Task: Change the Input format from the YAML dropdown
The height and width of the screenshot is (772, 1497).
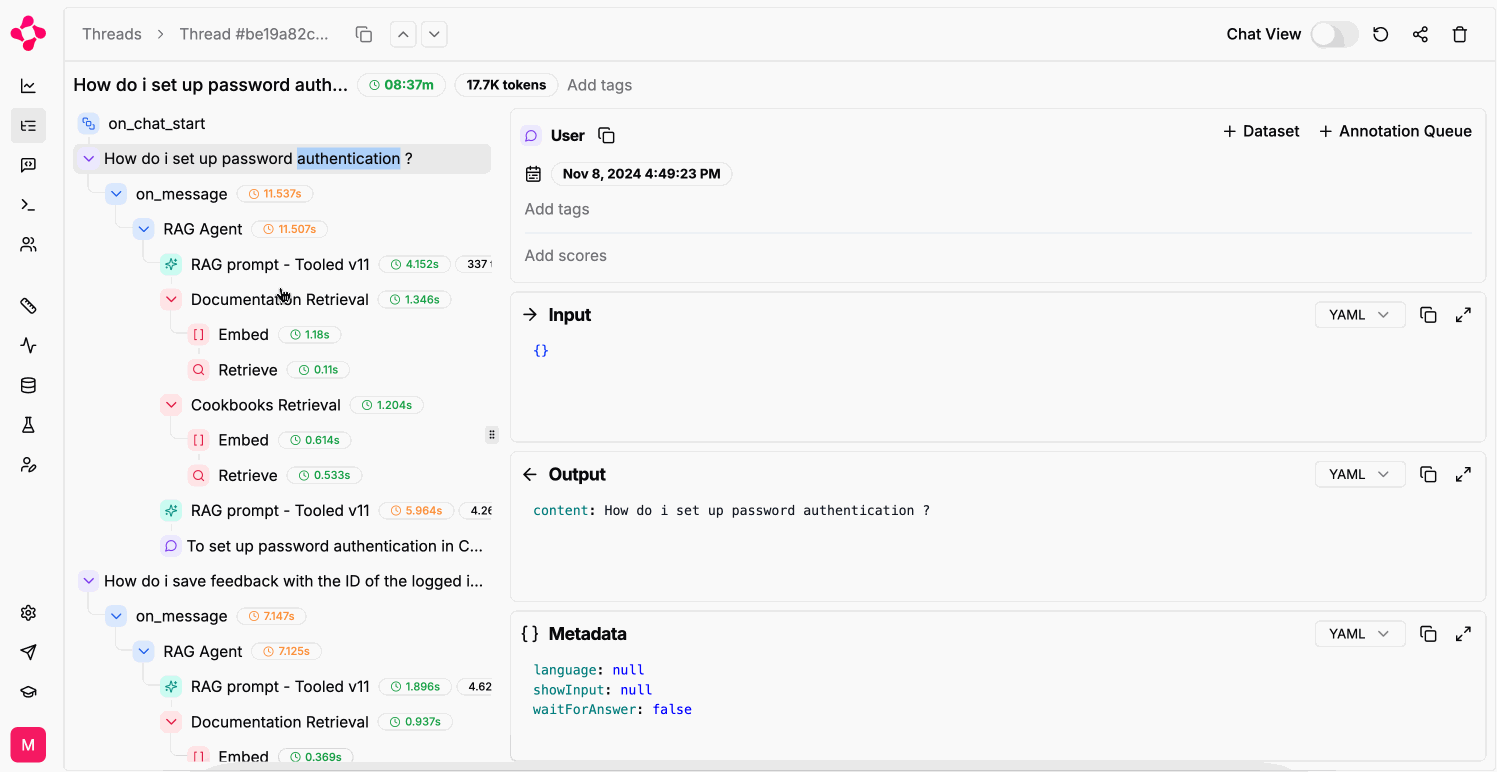Action: 1359,314
